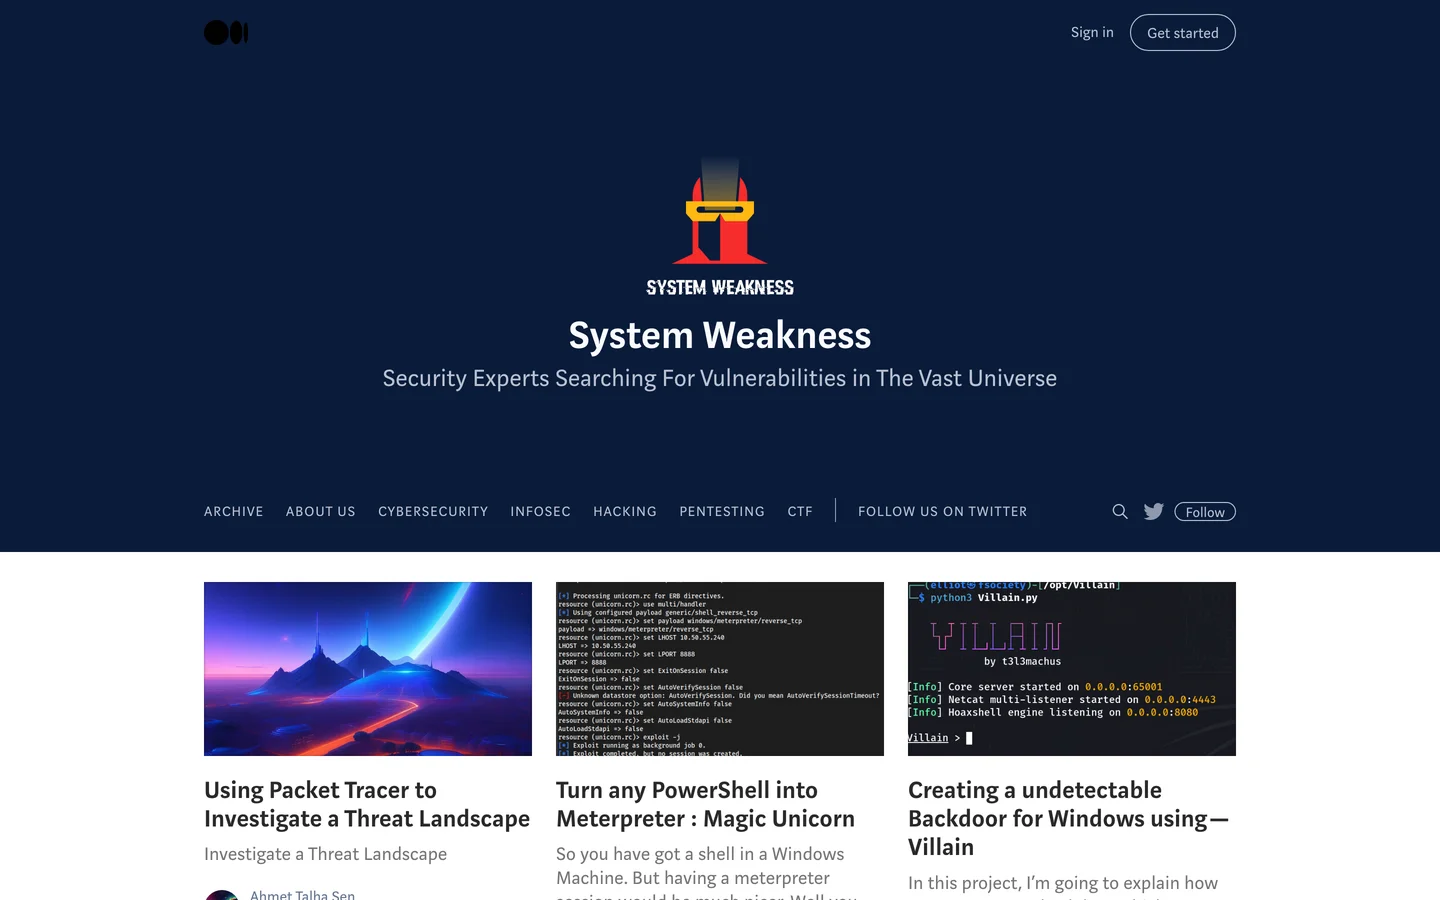Click the System Weakness robot logo
Viewport: 1440px width, 900px height.
[x=720, y=228]
